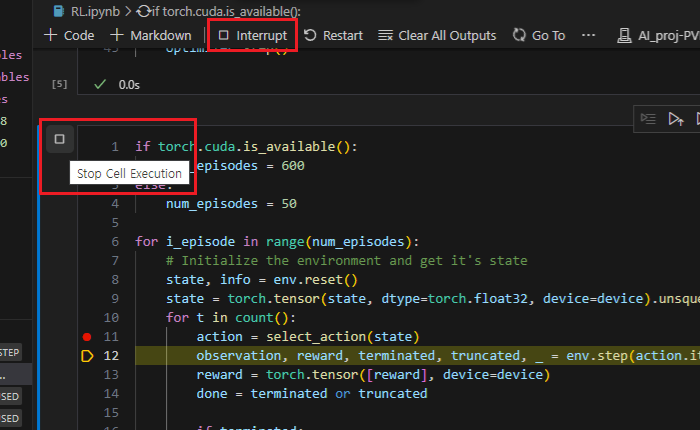Click 'count()' on line 10
700x430 pixels.
click(x=262, y=317)
